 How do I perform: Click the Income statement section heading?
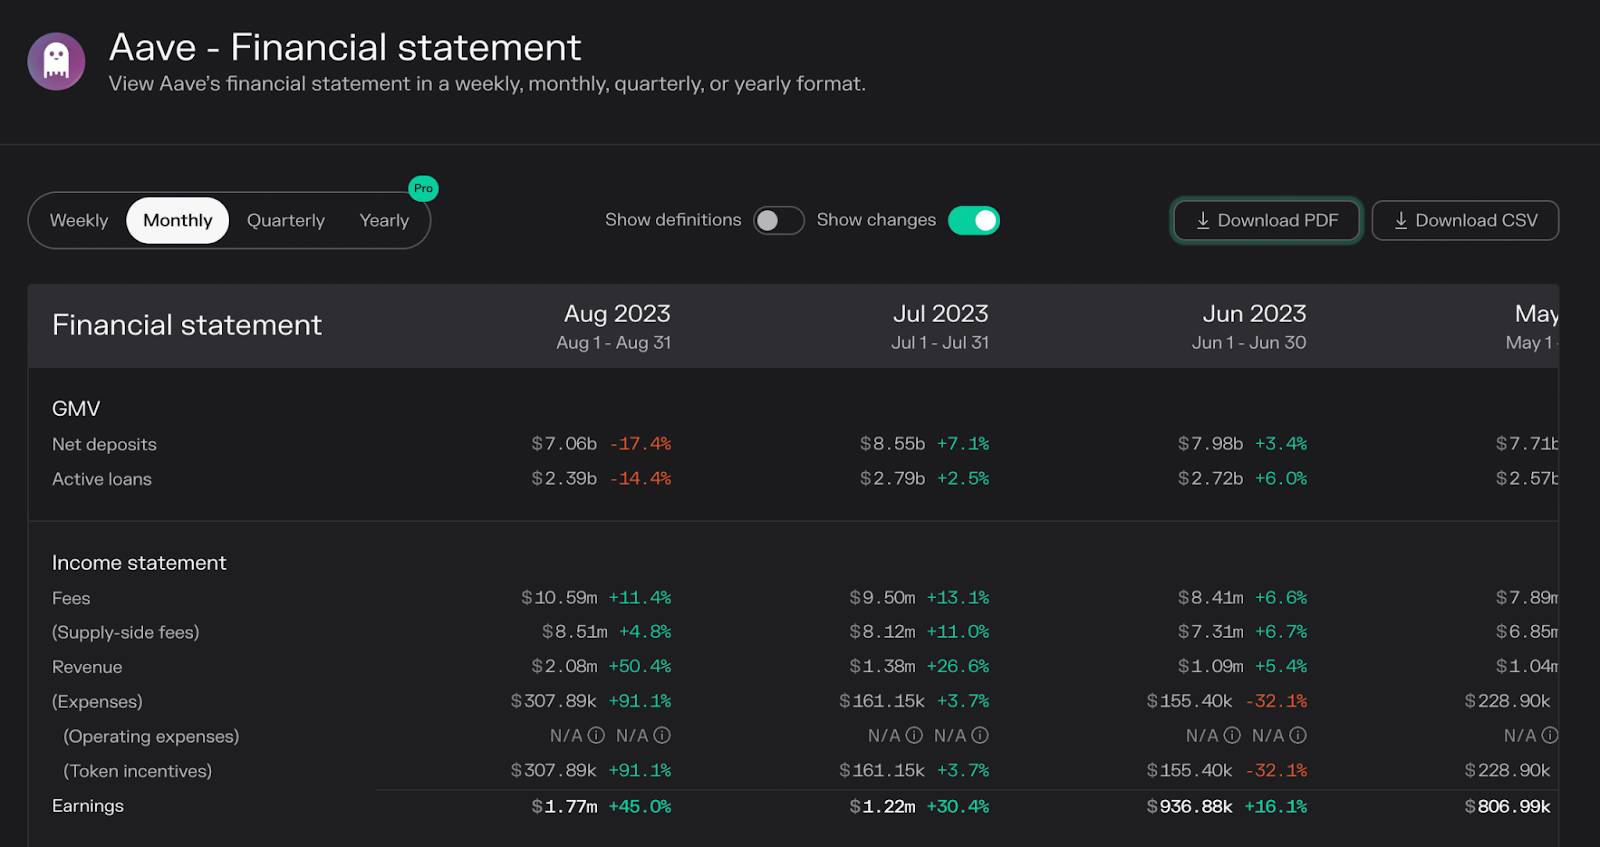139,563
